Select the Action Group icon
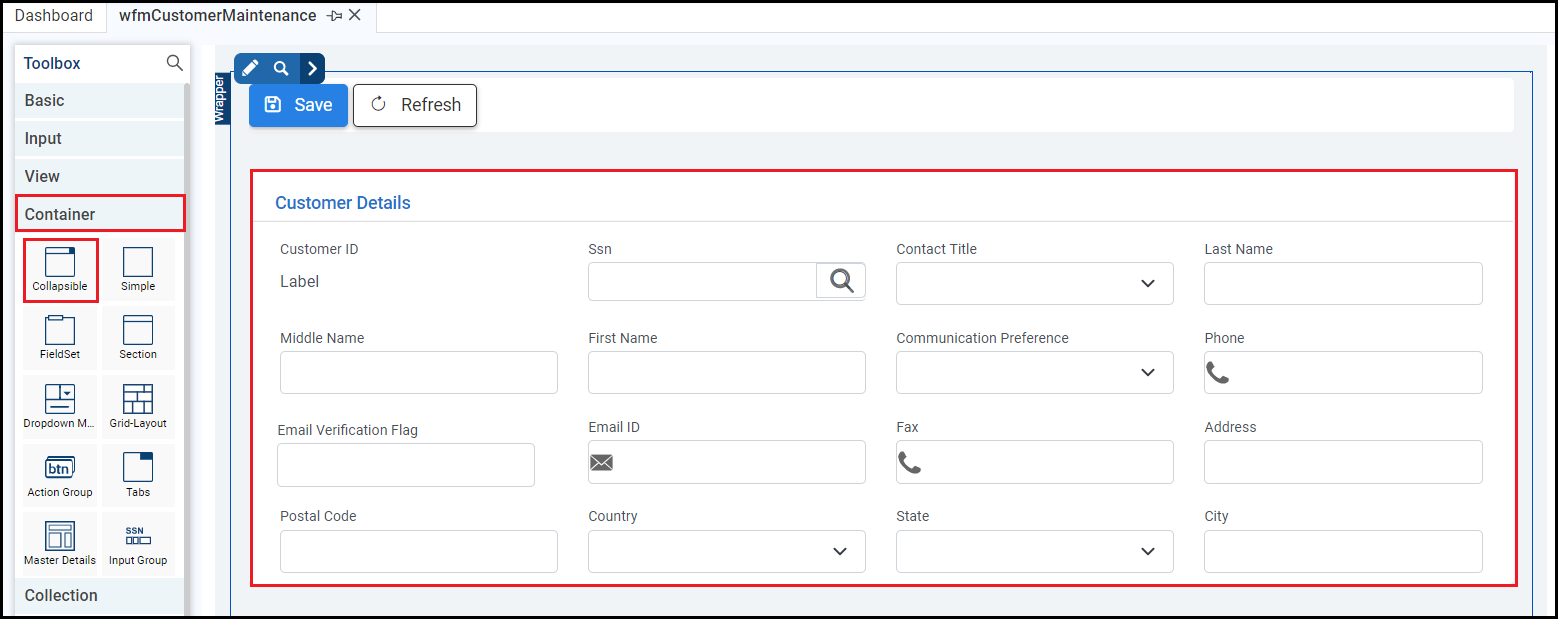The height and width of the screenshot is (619, 1558). point(60,468)
